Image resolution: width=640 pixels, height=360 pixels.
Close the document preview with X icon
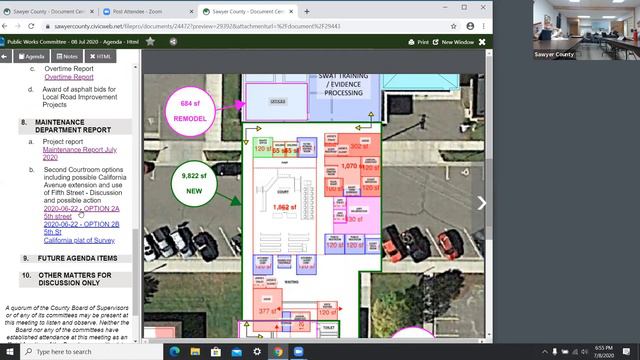[482, 42]
